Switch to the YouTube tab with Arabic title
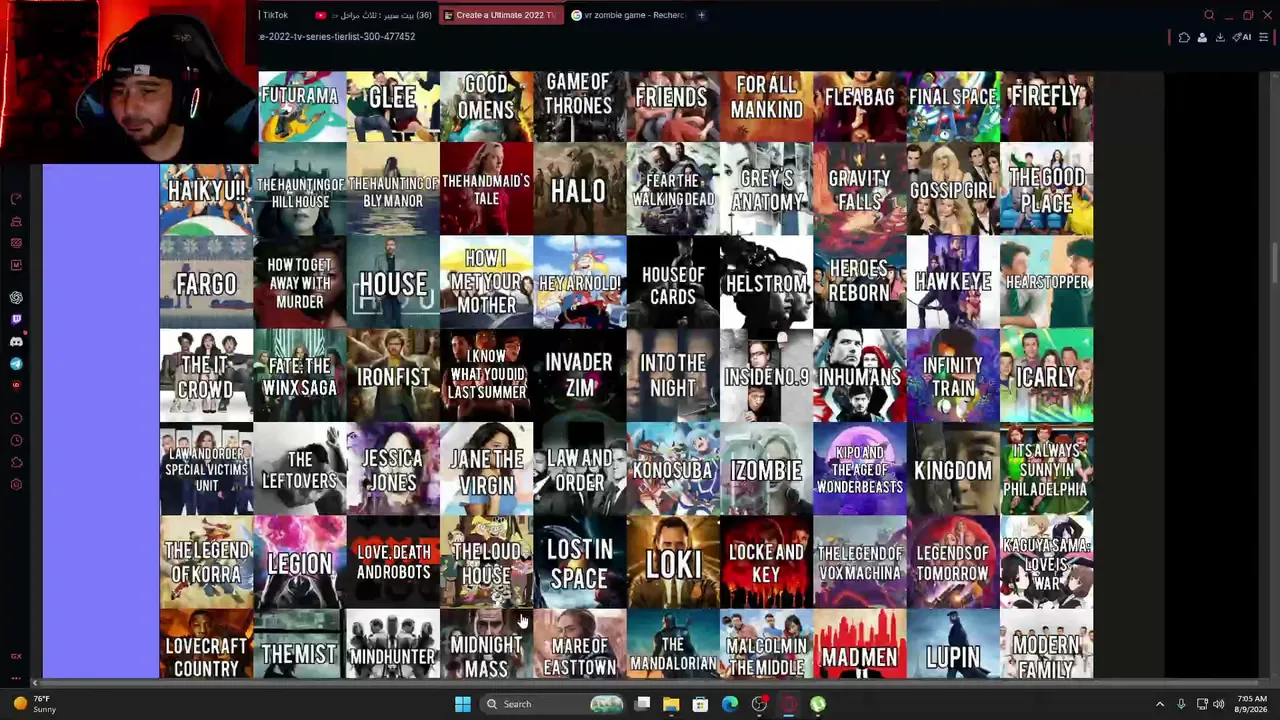The image size is (1280, 720). coord(375,15)
